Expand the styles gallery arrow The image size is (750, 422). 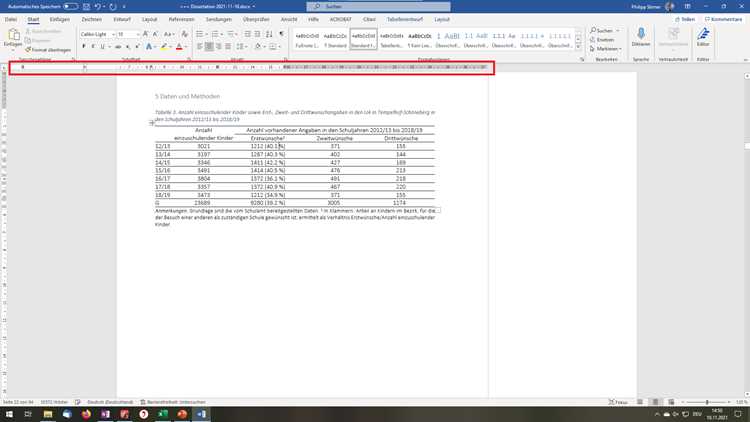tap(578, 48)
